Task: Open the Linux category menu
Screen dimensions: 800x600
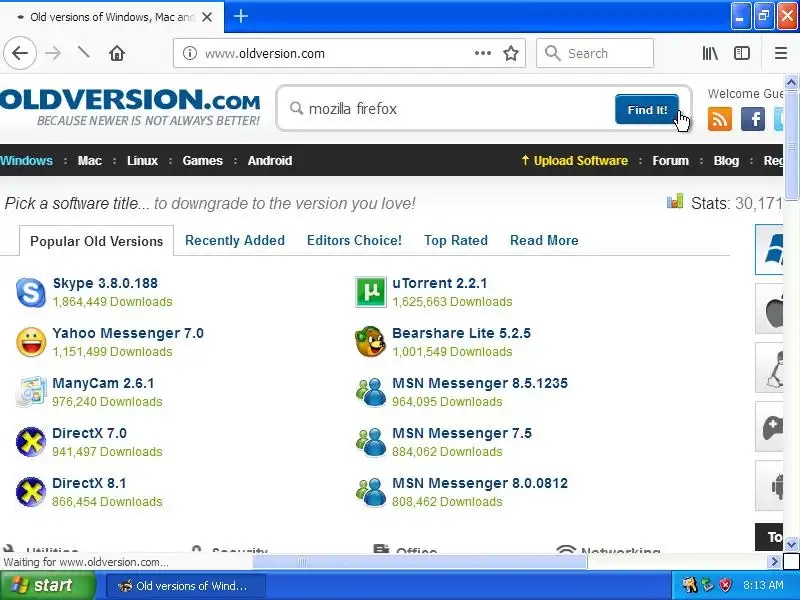Action: (142, 161)
